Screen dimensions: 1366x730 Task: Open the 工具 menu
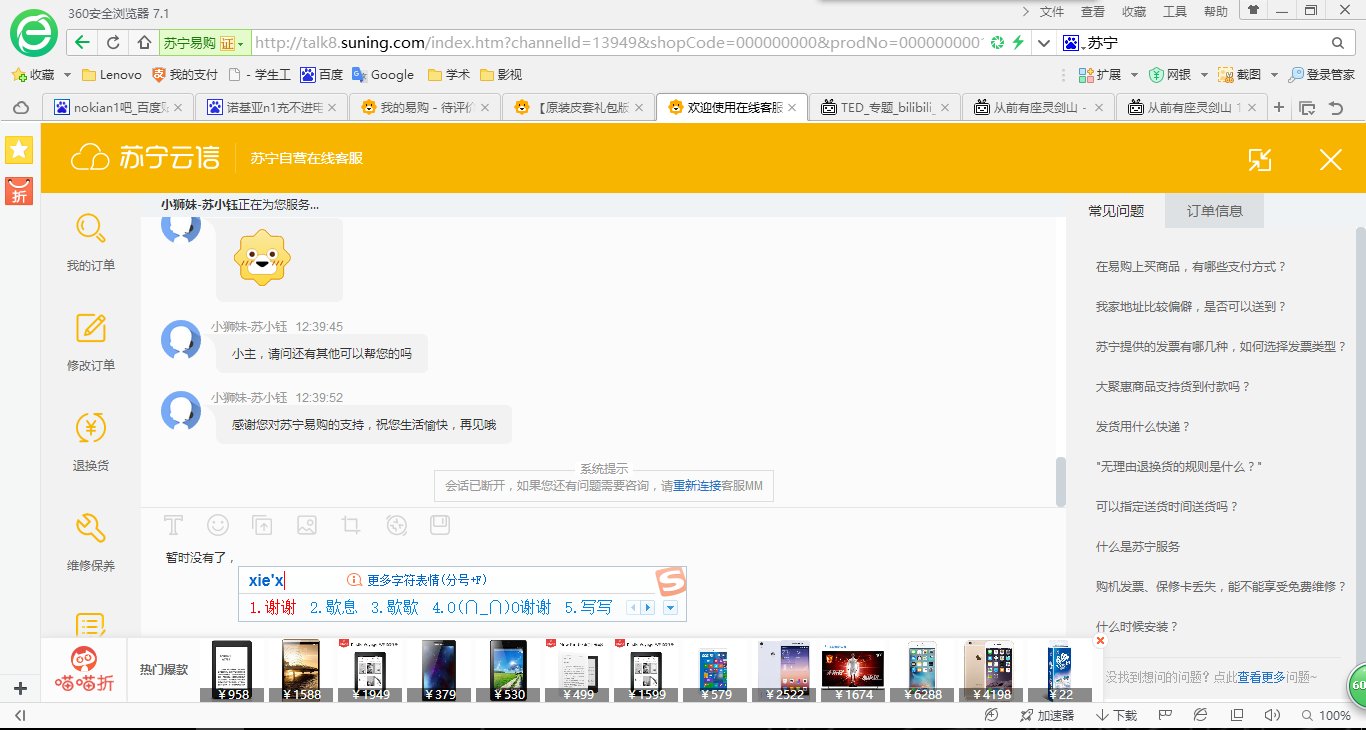[x=1175, y=12]
